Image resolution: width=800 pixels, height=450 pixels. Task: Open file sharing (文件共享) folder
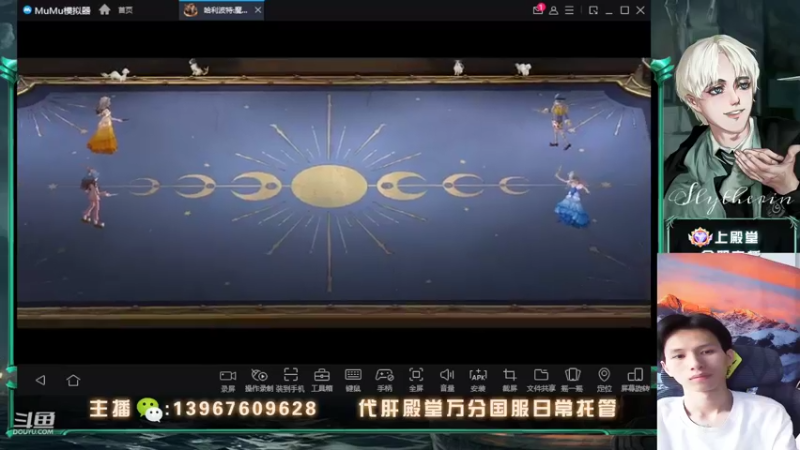click(x=541, y=380)
